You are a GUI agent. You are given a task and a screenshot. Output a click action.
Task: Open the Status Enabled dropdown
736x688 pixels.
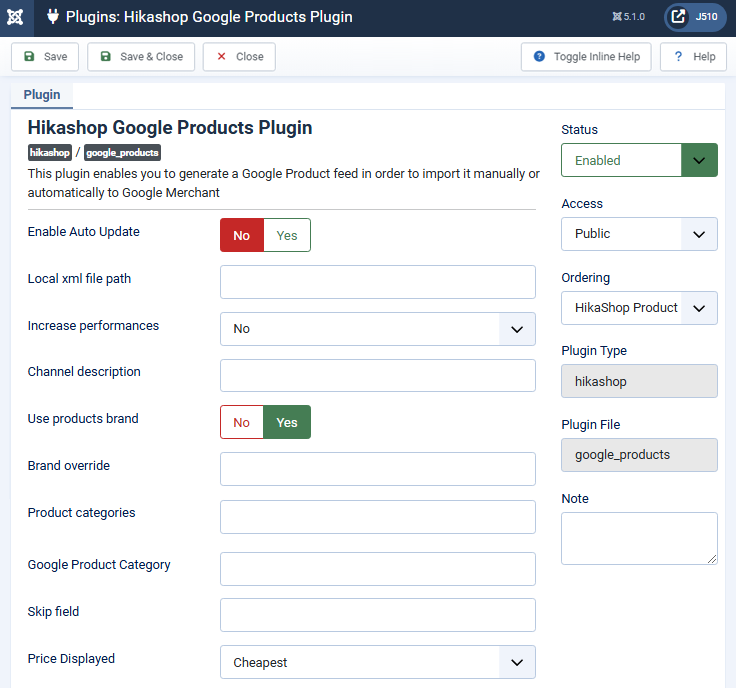[x=639, y=160]
